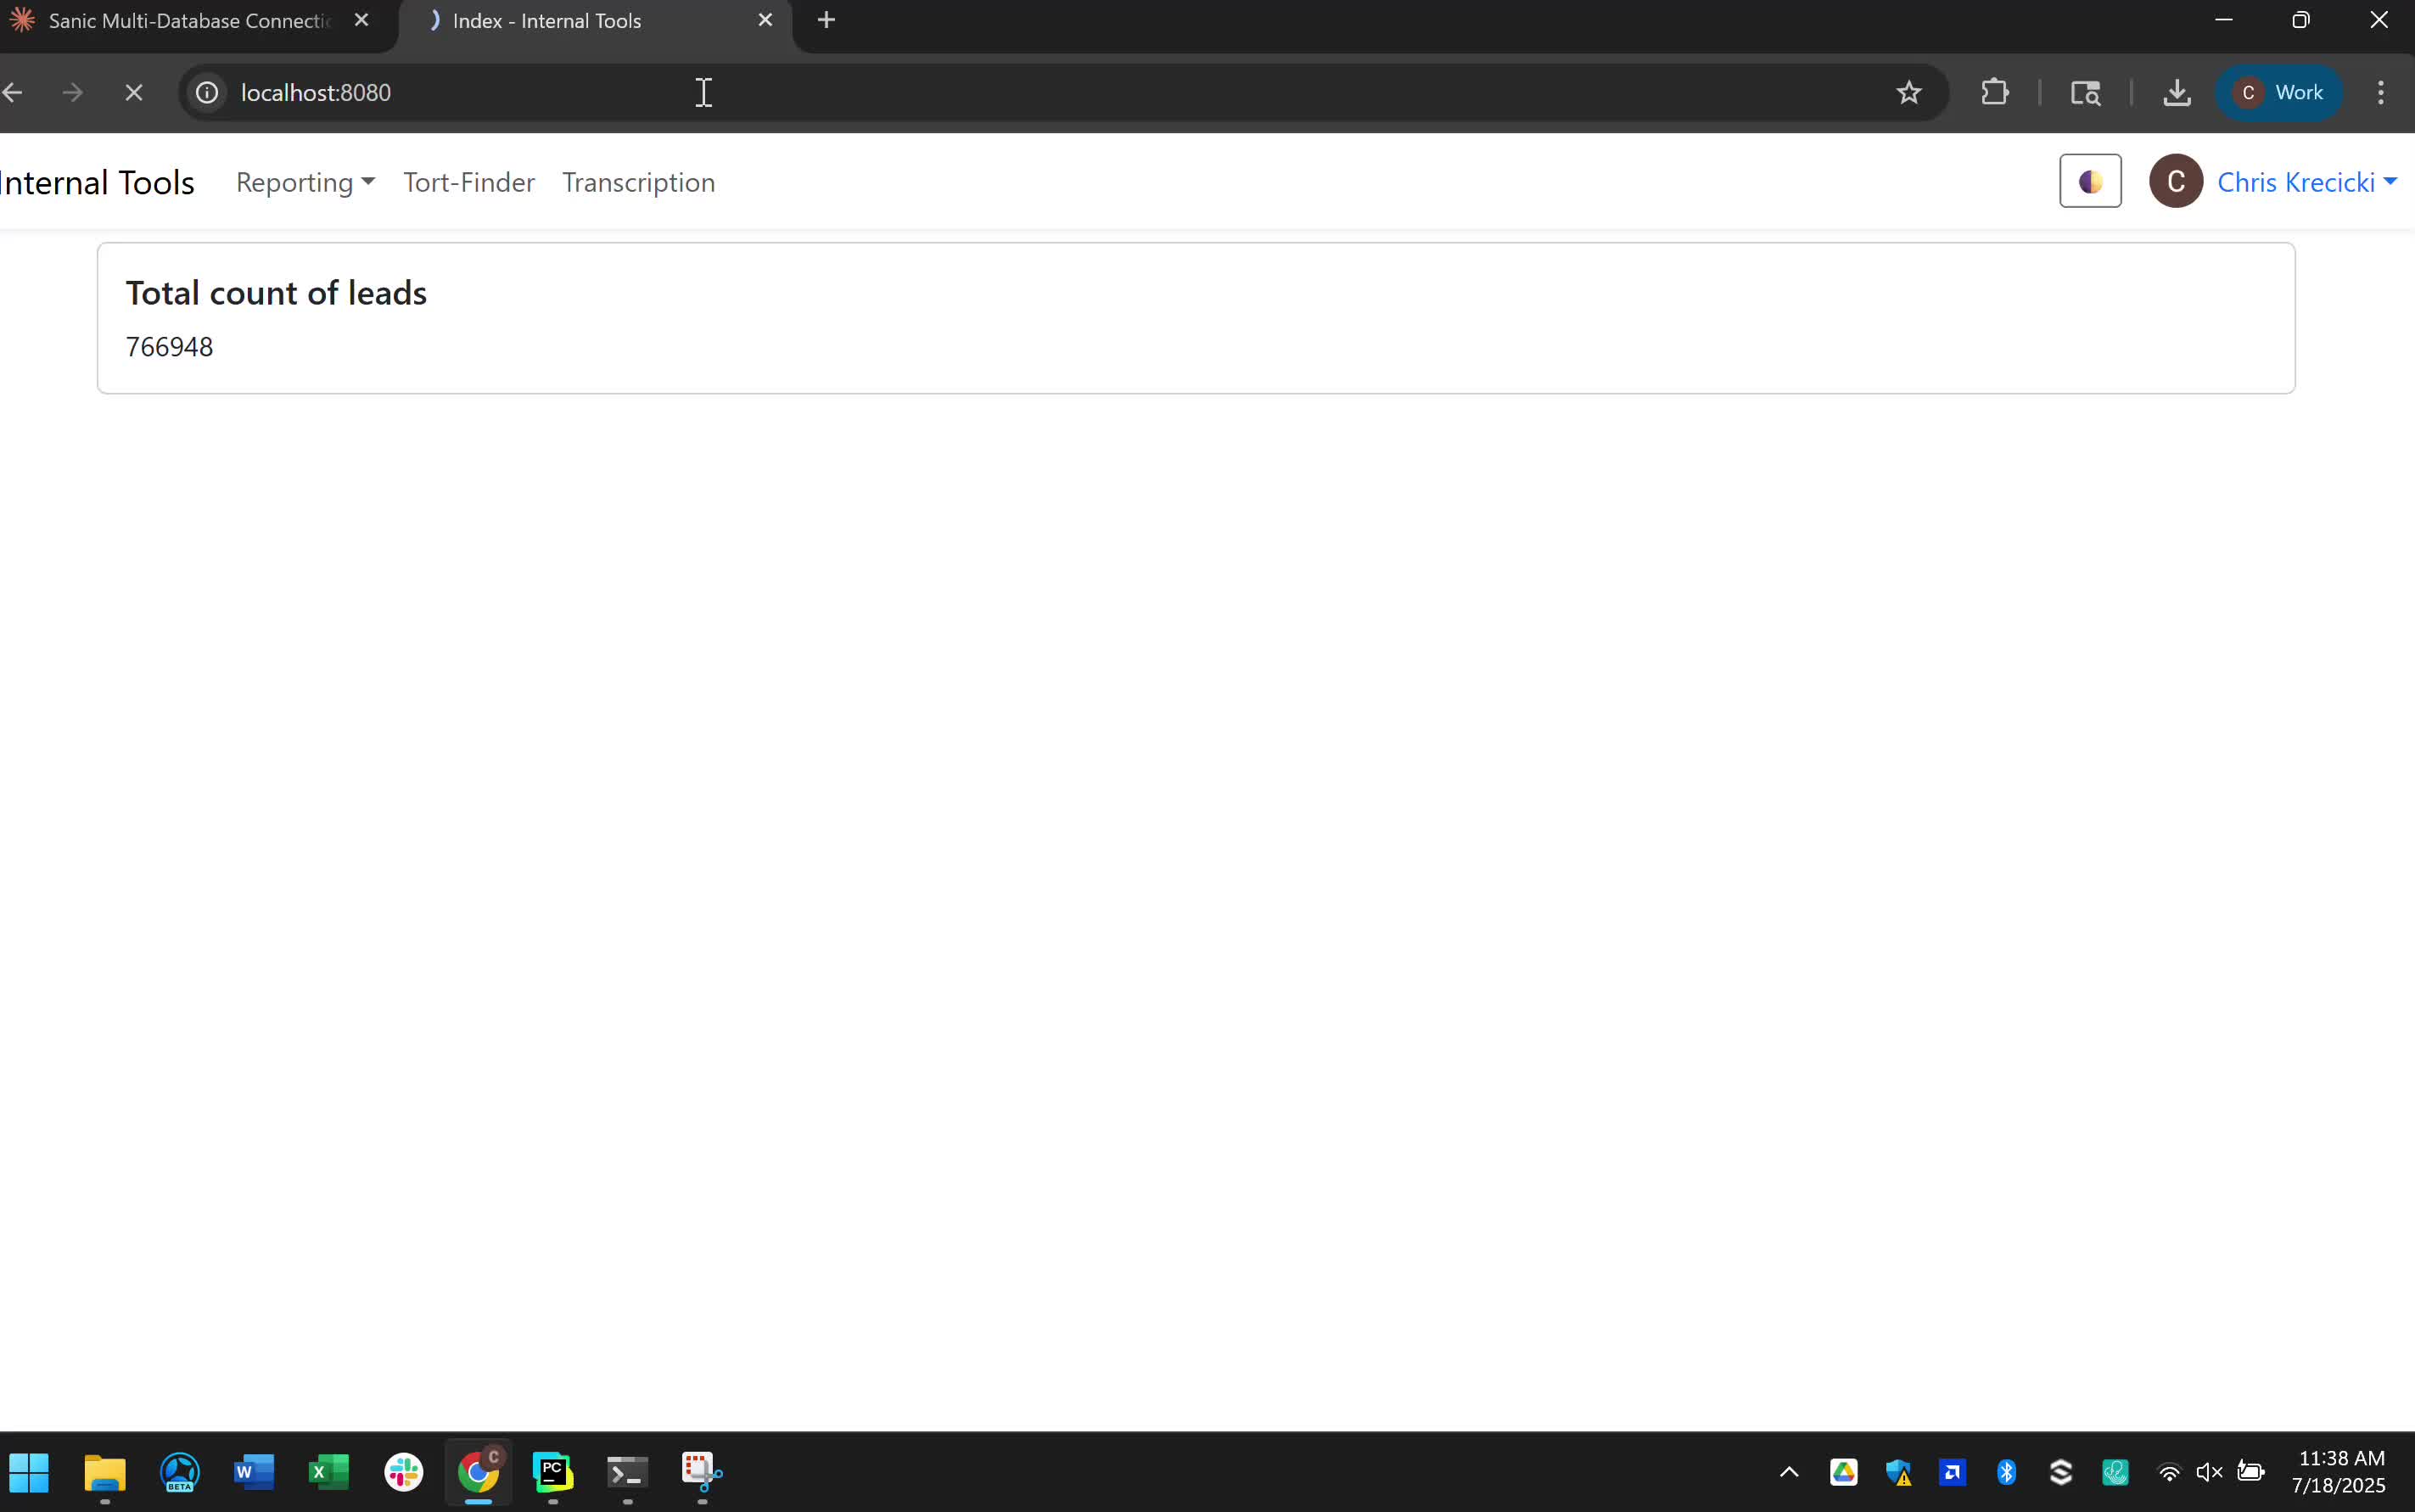2415x1512 pixels.
Task: Open a new browser tab
Action: 826,20
